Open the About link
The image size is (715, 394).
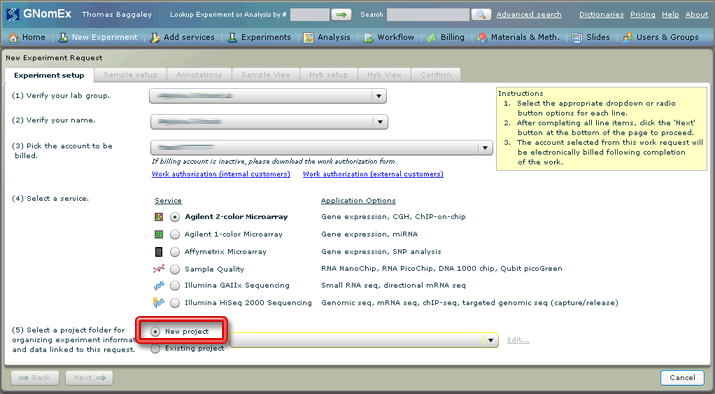tap(697, 15)
